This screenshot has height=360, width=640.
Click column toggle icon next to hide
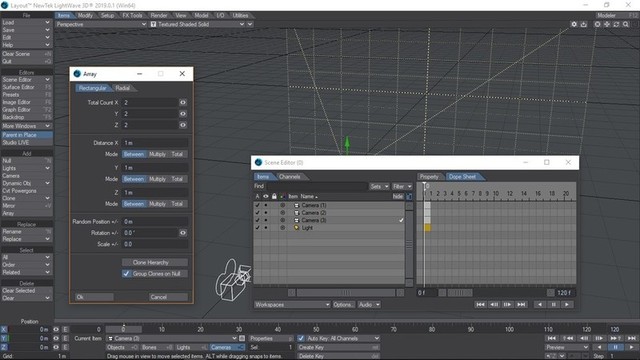tap(409, 196)
